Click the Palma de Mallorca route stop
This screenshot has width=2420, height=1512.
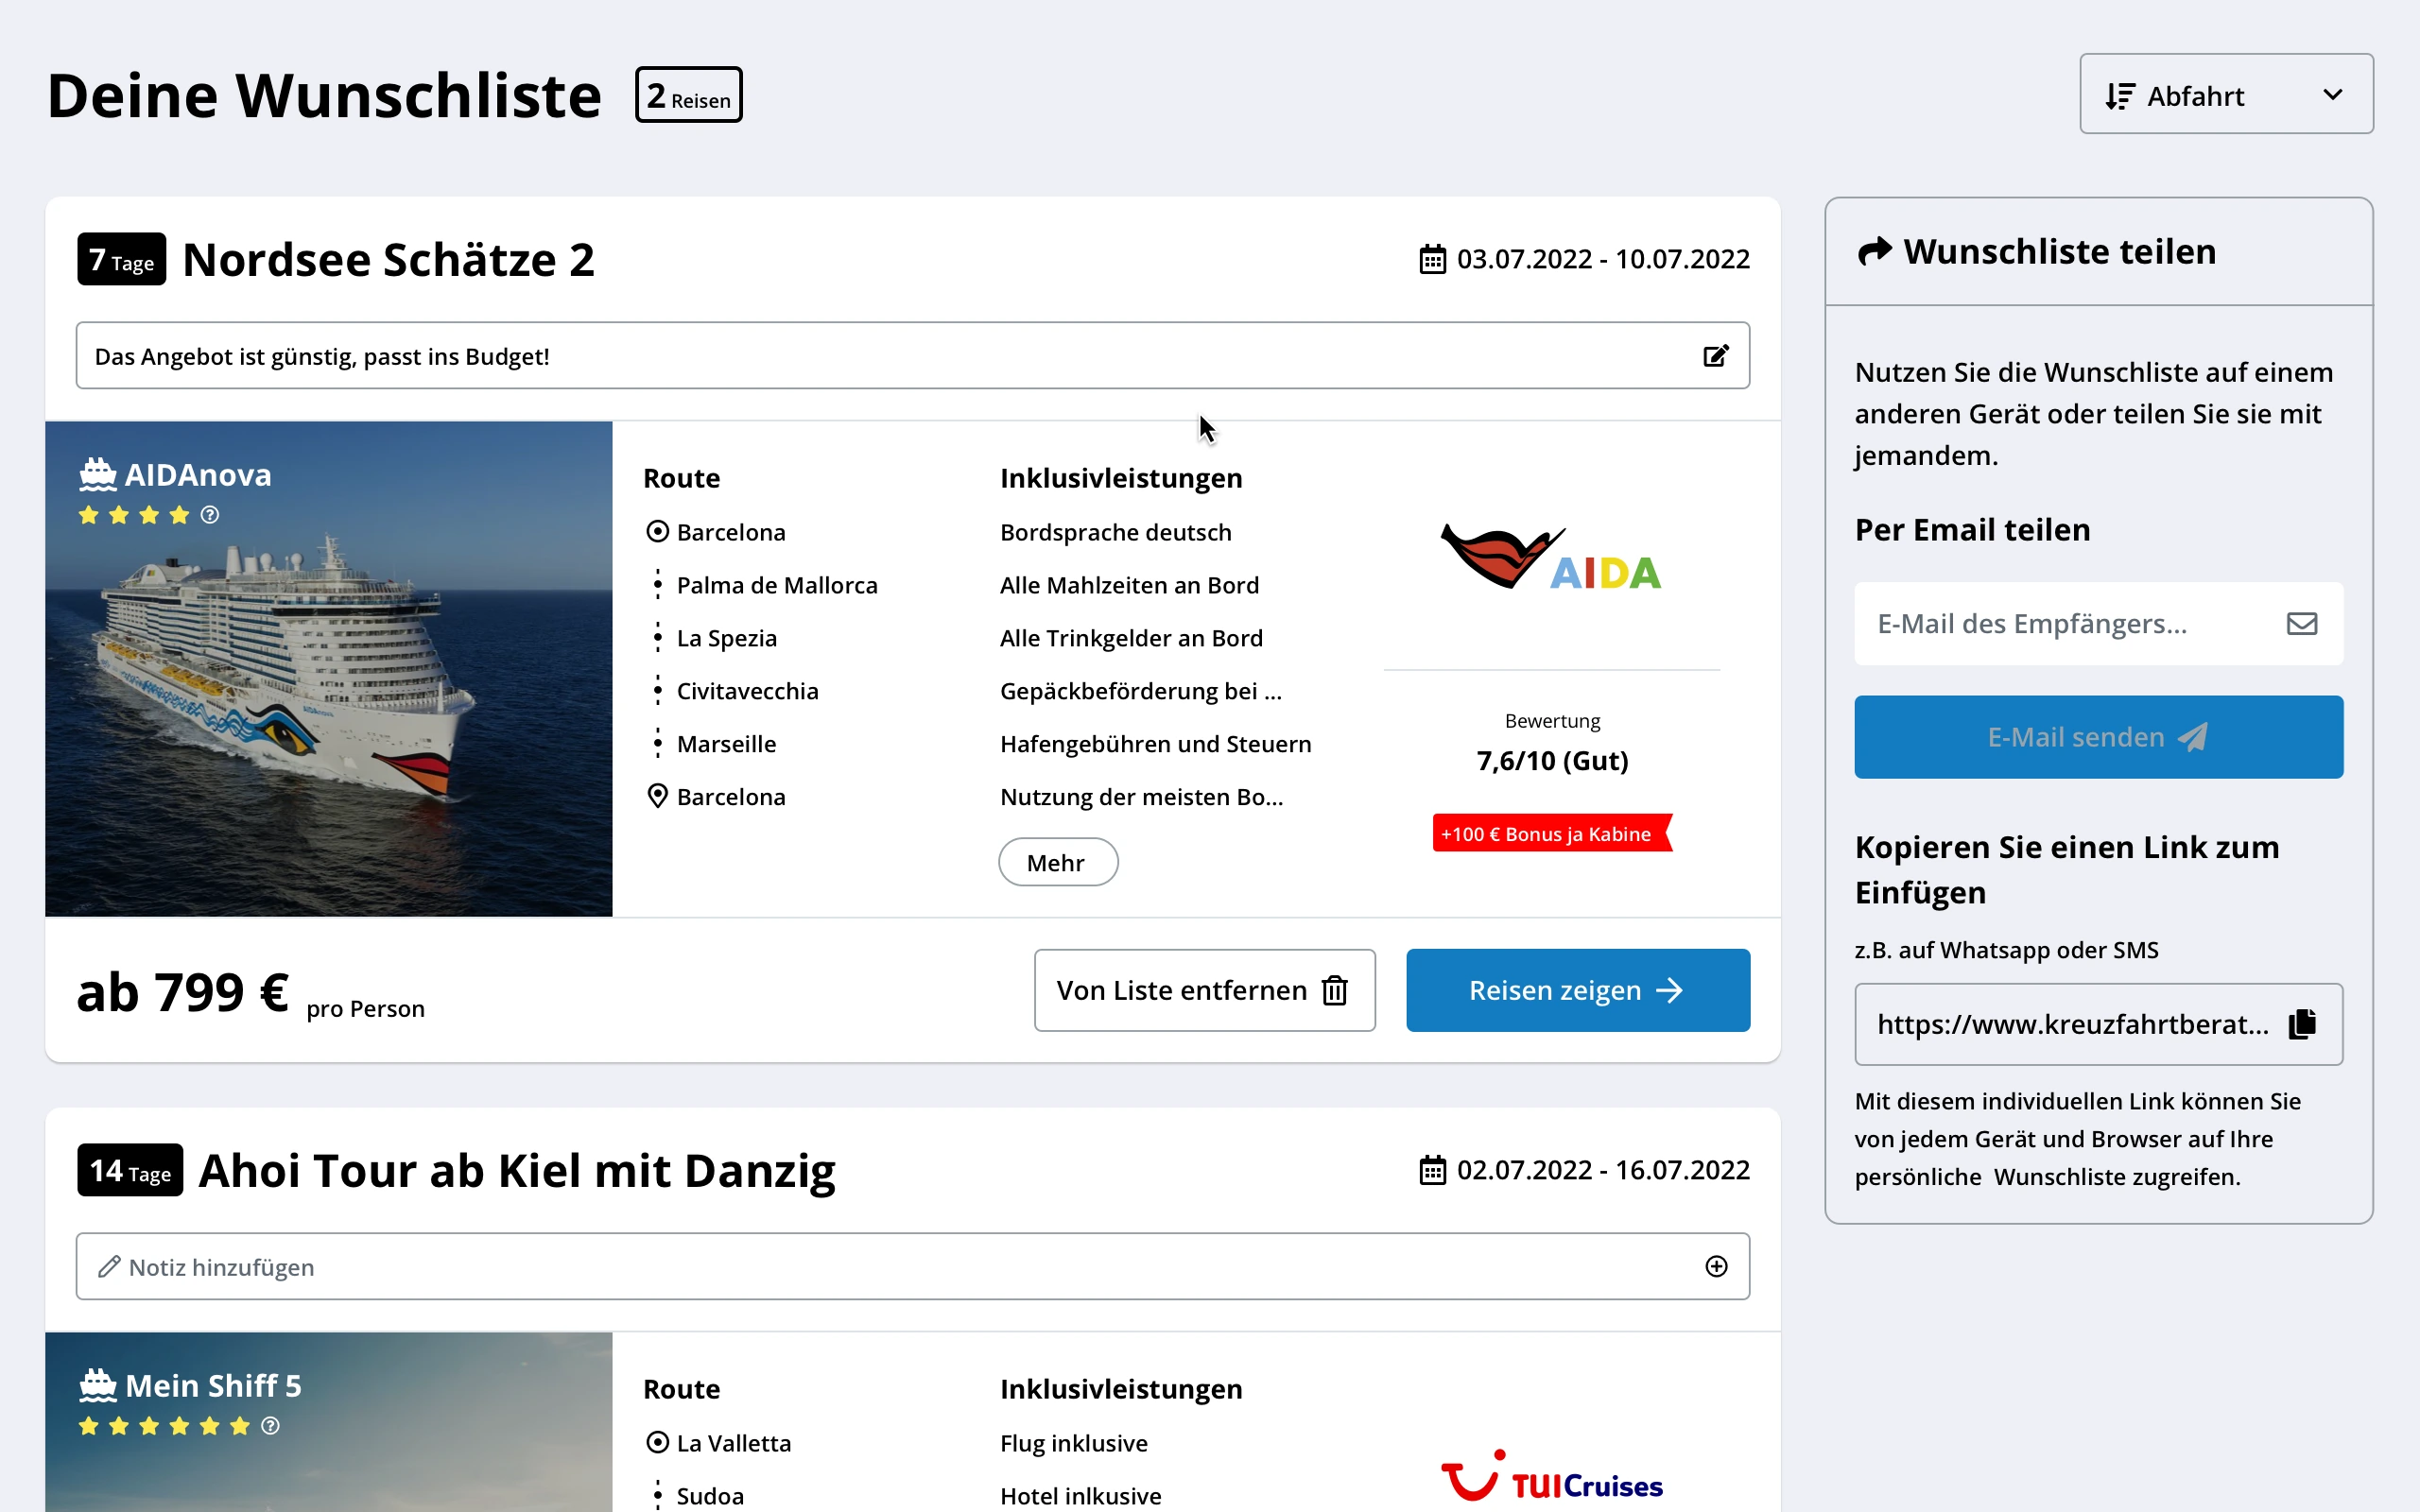777,585
